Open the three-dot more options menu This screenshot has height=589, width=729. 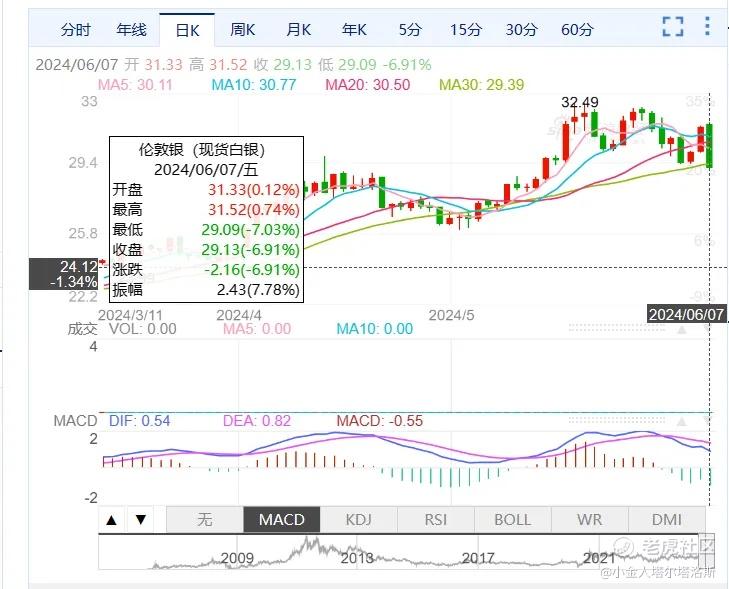(x=707, y=26)
